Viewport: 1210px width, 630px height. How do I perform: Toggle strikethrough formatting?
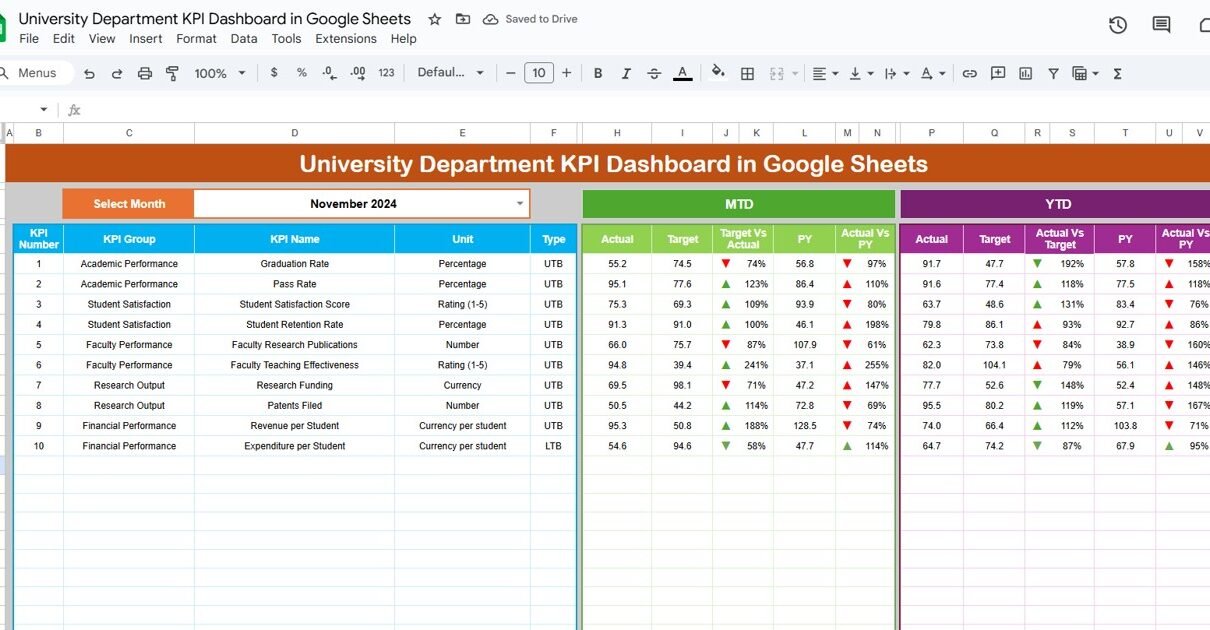(x=654, y=73)
